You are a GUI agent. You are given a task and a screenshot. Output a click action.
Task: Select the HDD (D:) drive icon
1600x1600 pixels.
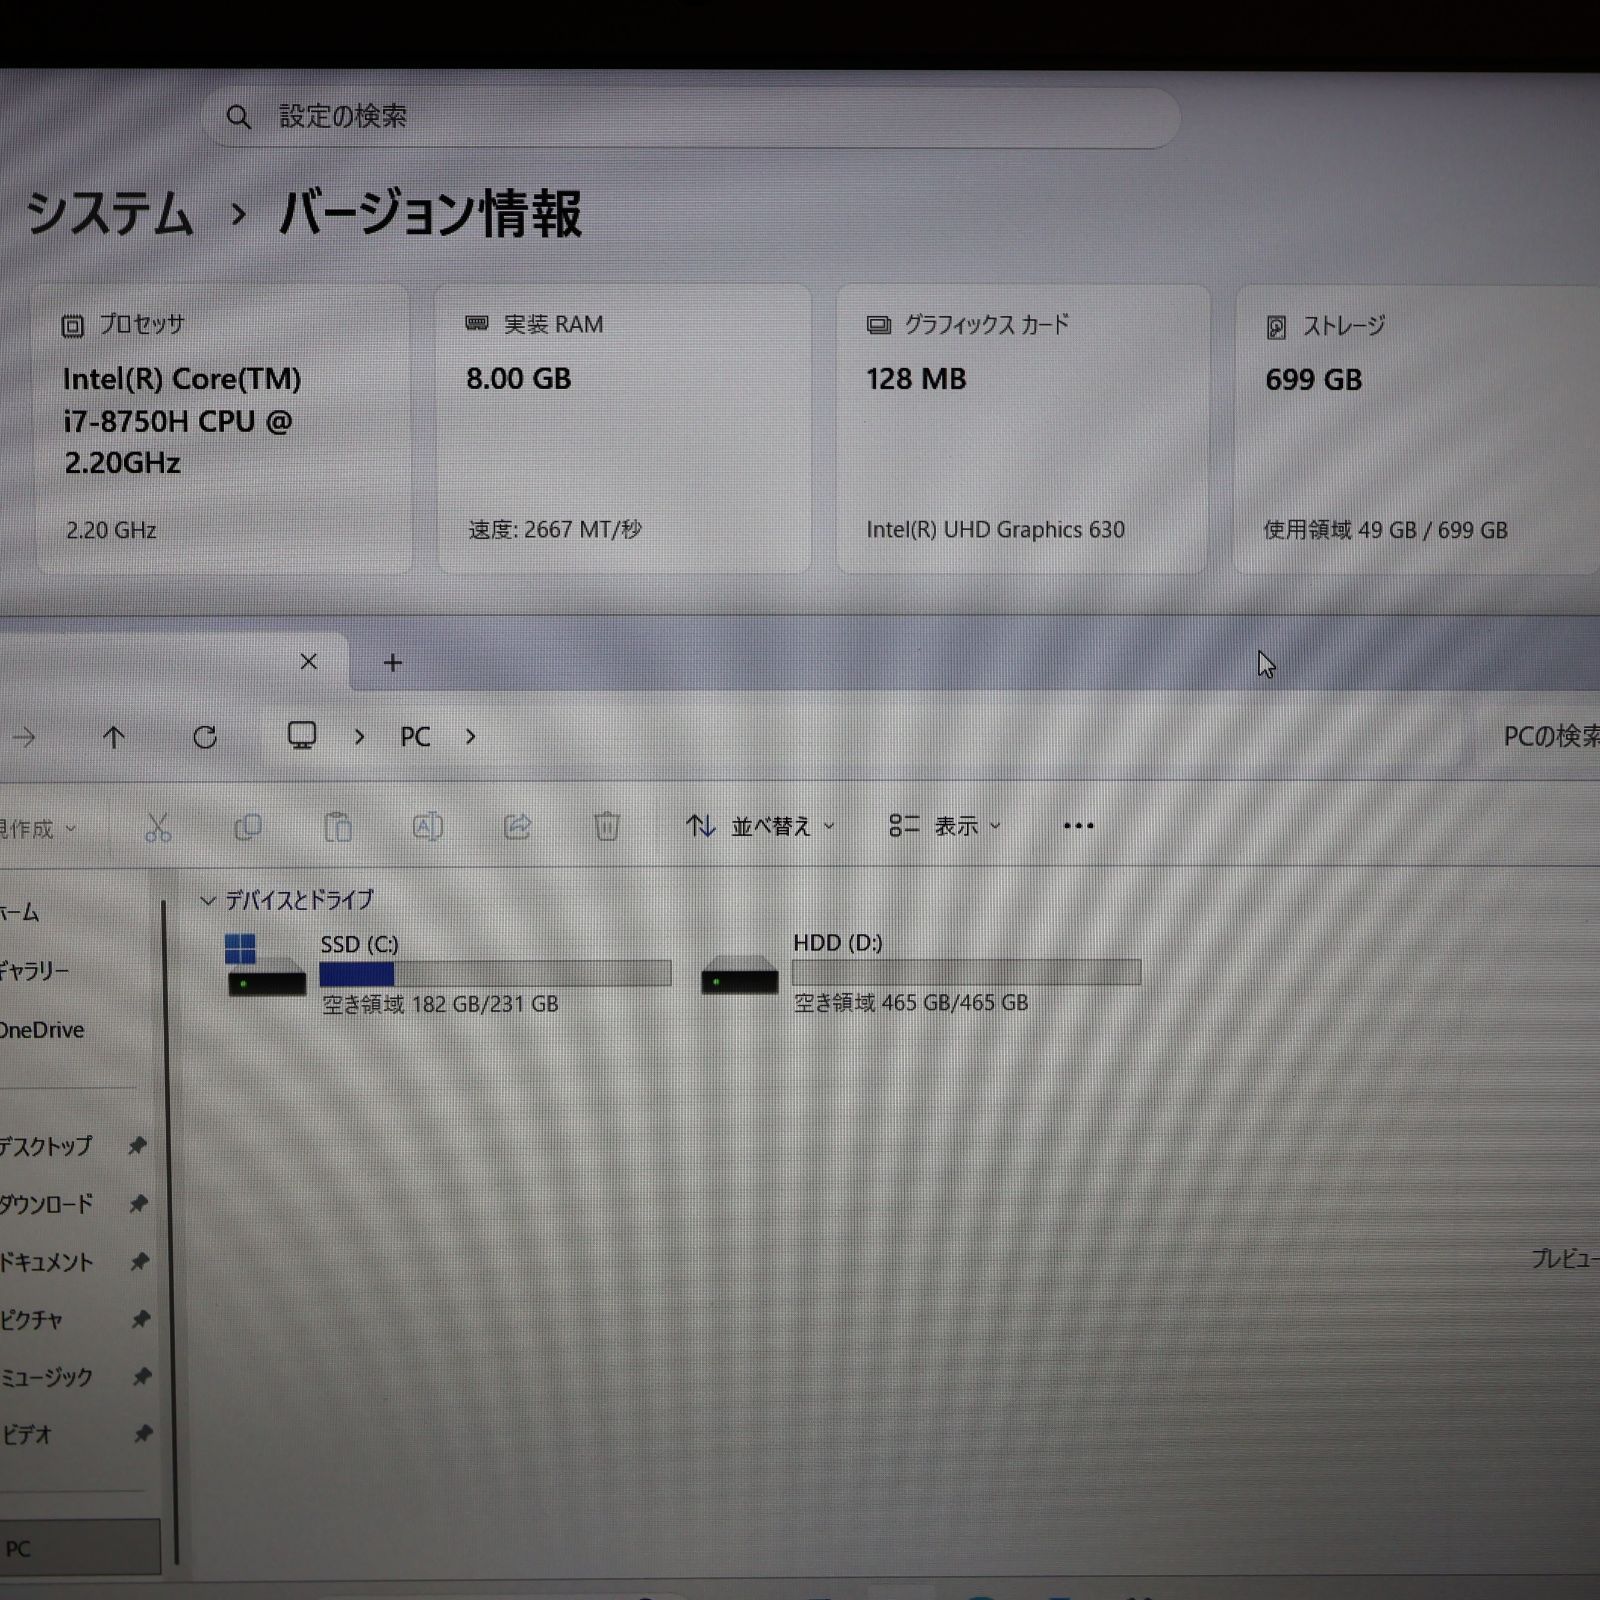point(739,973)
